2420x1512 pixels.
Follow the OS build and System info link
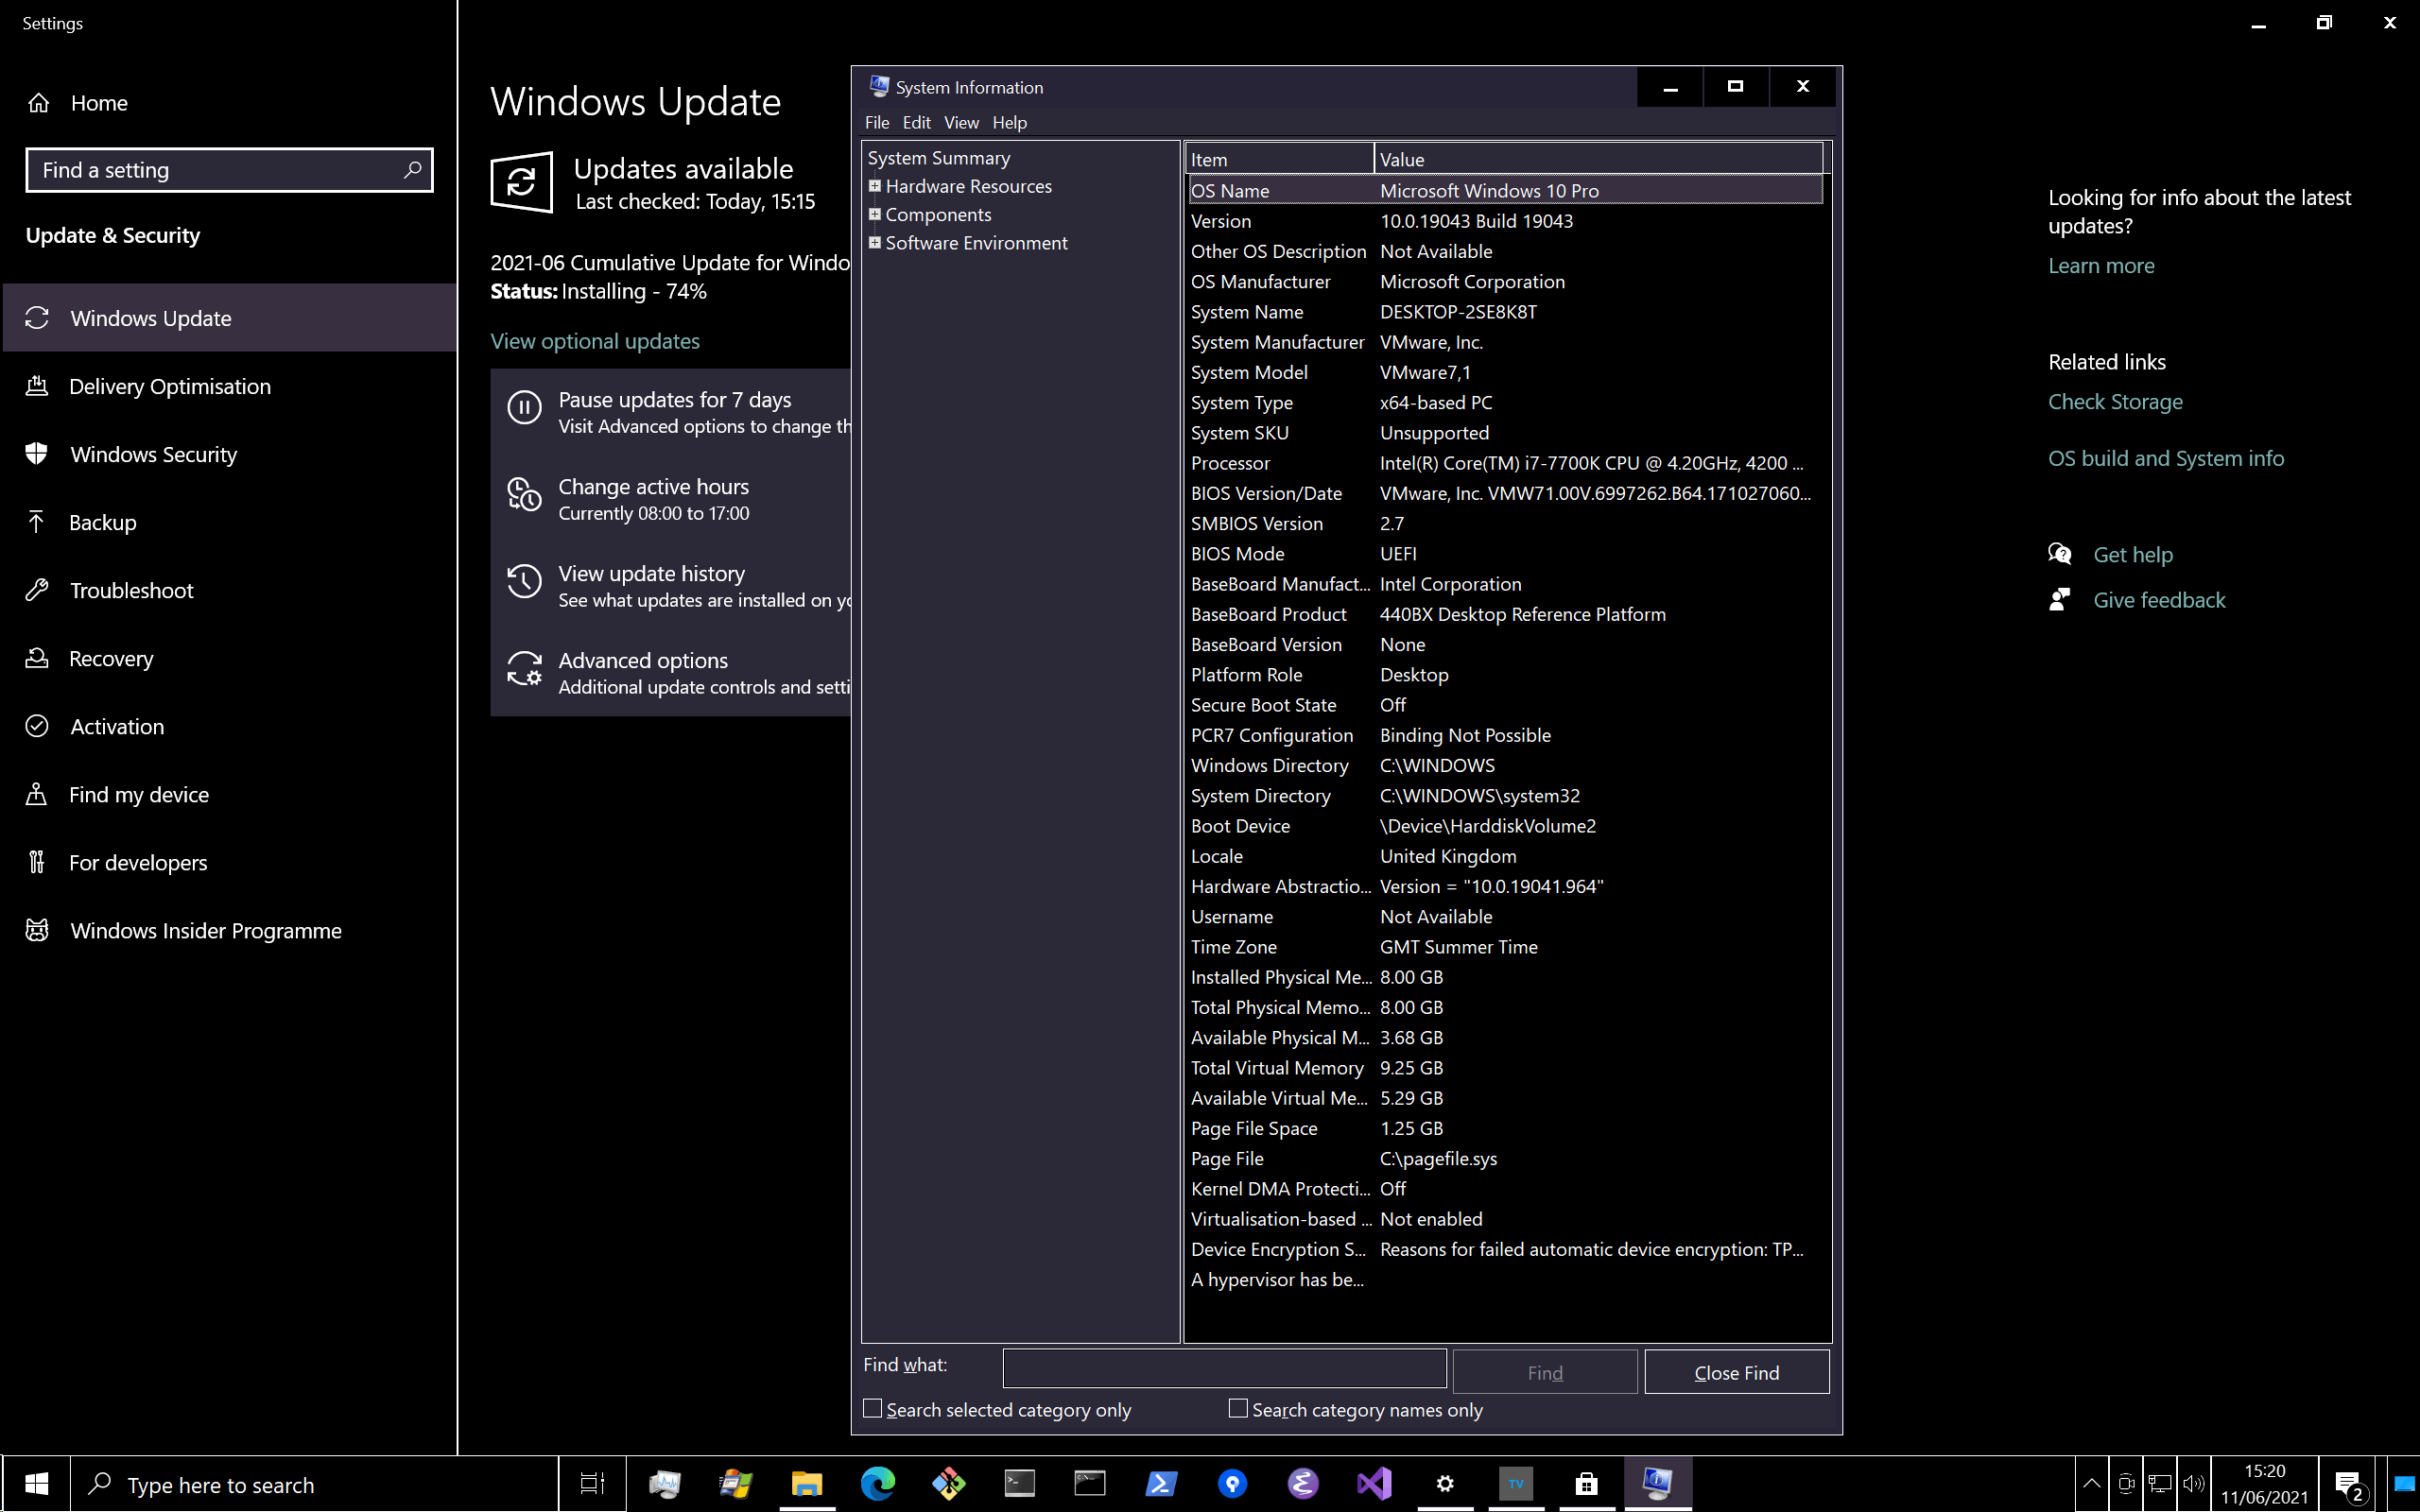point(2166,458)
